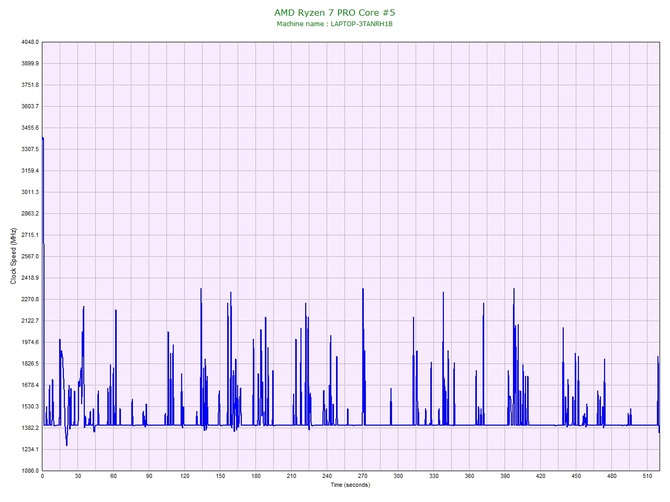Click the 1678.4 y-axis value
The height and width of the screenshot is (502, 670).
point(30,385)
